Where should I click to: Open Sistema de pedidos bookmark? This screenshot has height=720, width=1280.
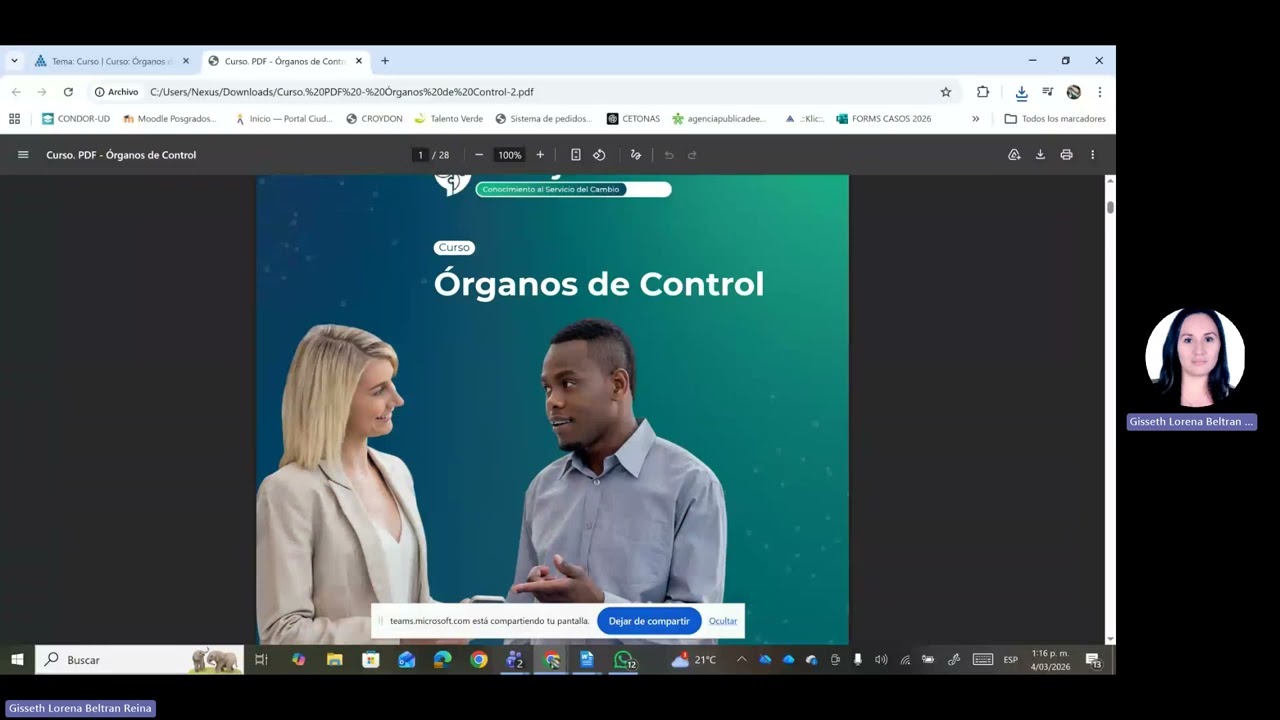pos(544,119)
